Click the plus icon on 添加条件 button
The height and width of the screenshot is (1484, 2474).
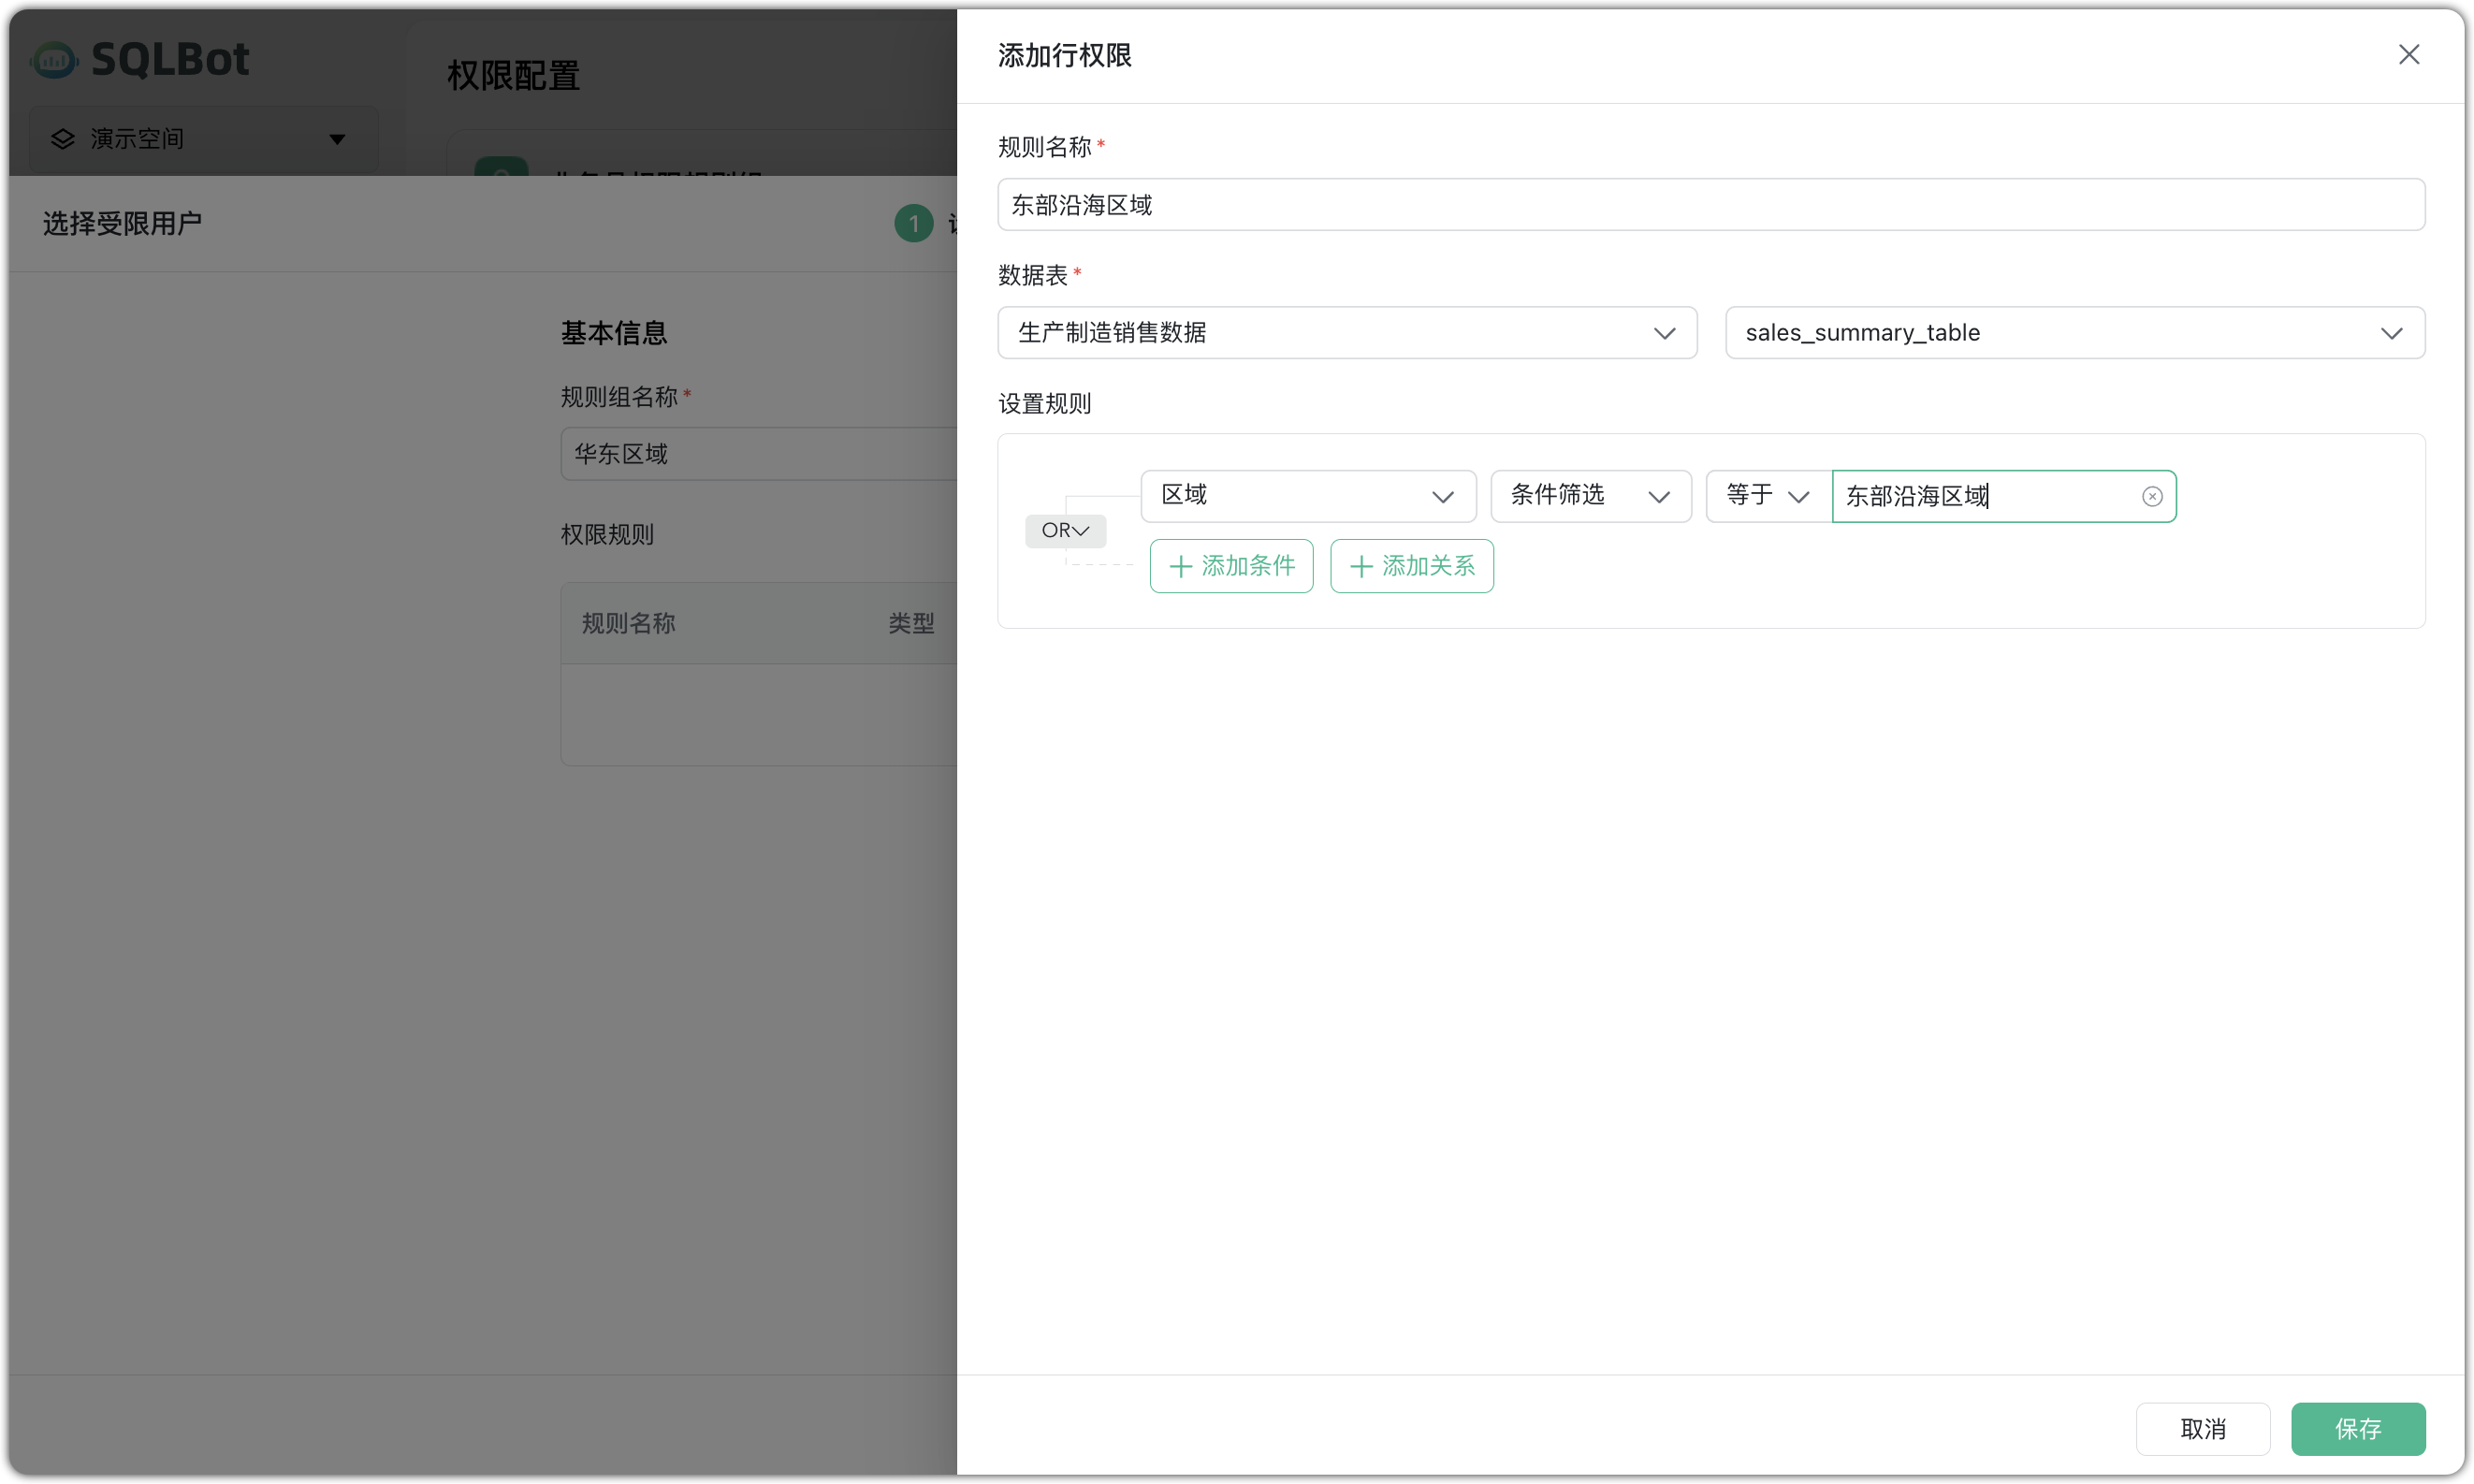pos(1180,566)
